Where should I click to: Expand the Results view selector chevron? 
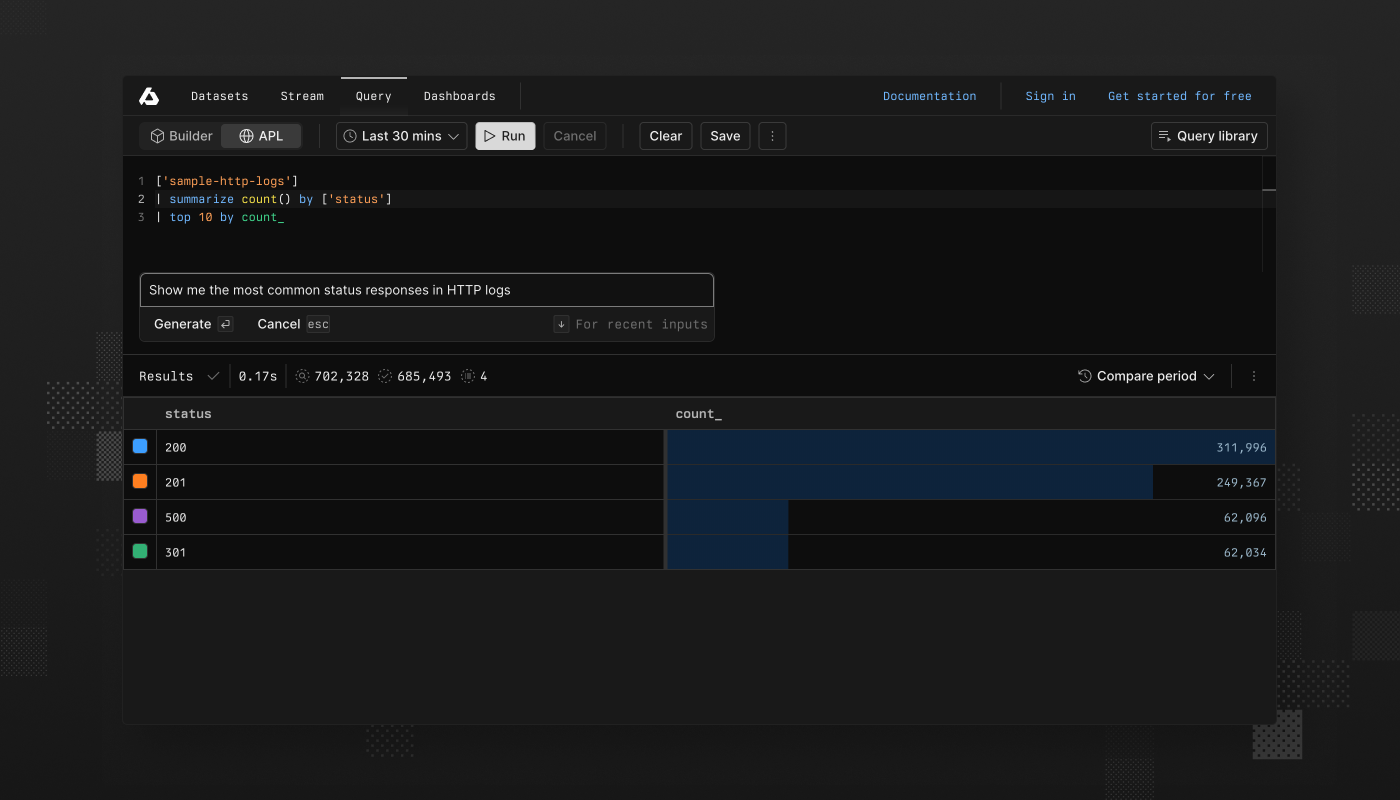213,376
